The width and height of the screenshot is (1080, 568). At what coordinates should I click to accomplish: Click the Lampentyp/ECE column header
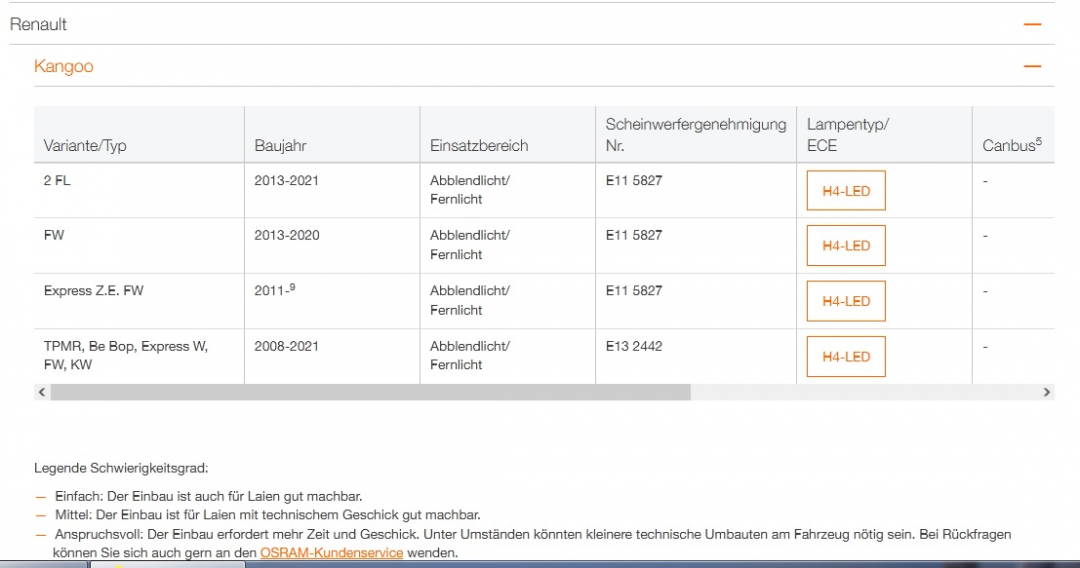[847, 135]
